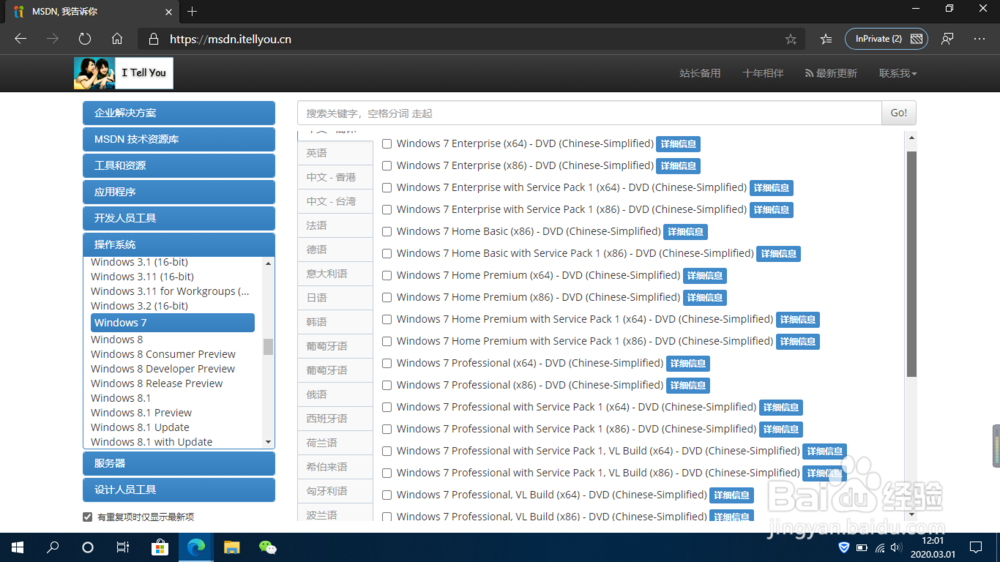Image resolution: width=1000 pixels, height=562 pixels.
Task: Open the favorites list icon
Action: point(826,39)
